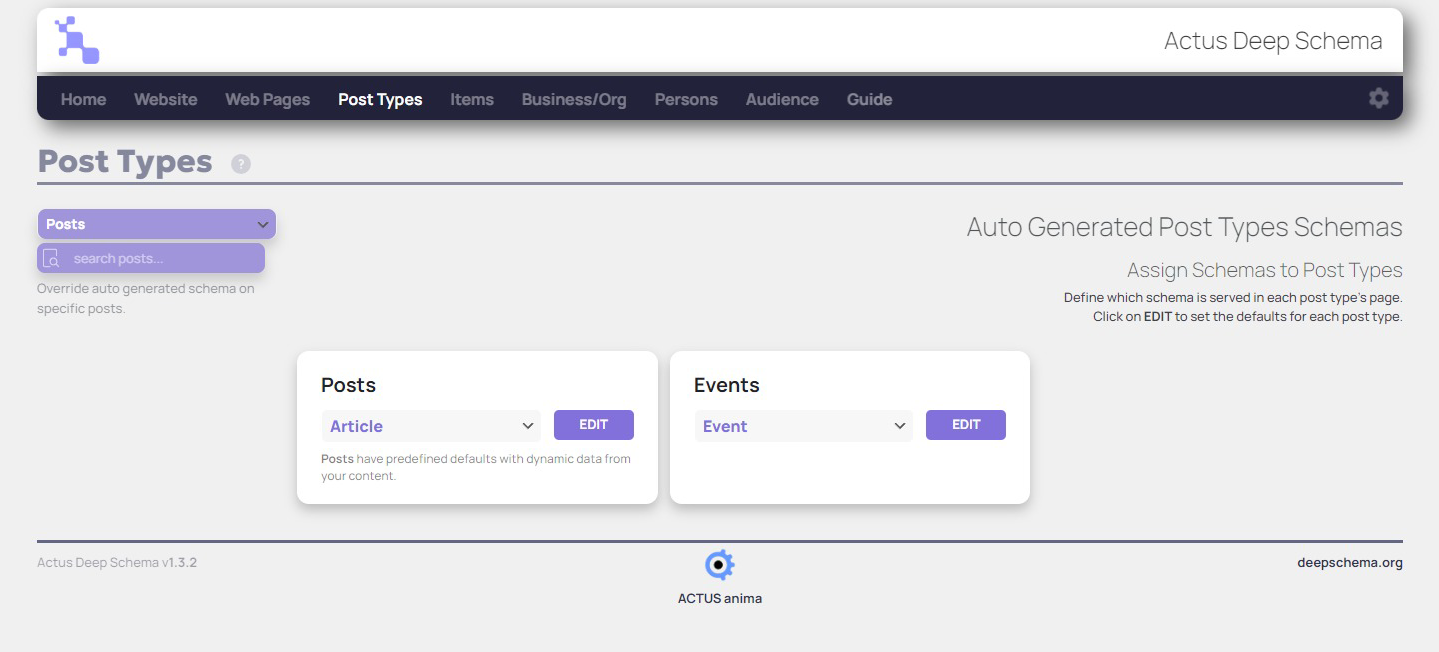Click the Actus Deep Schema v1.3.2 text
This screenshot has width=1439, height=652.
click(x=117, y=562)
